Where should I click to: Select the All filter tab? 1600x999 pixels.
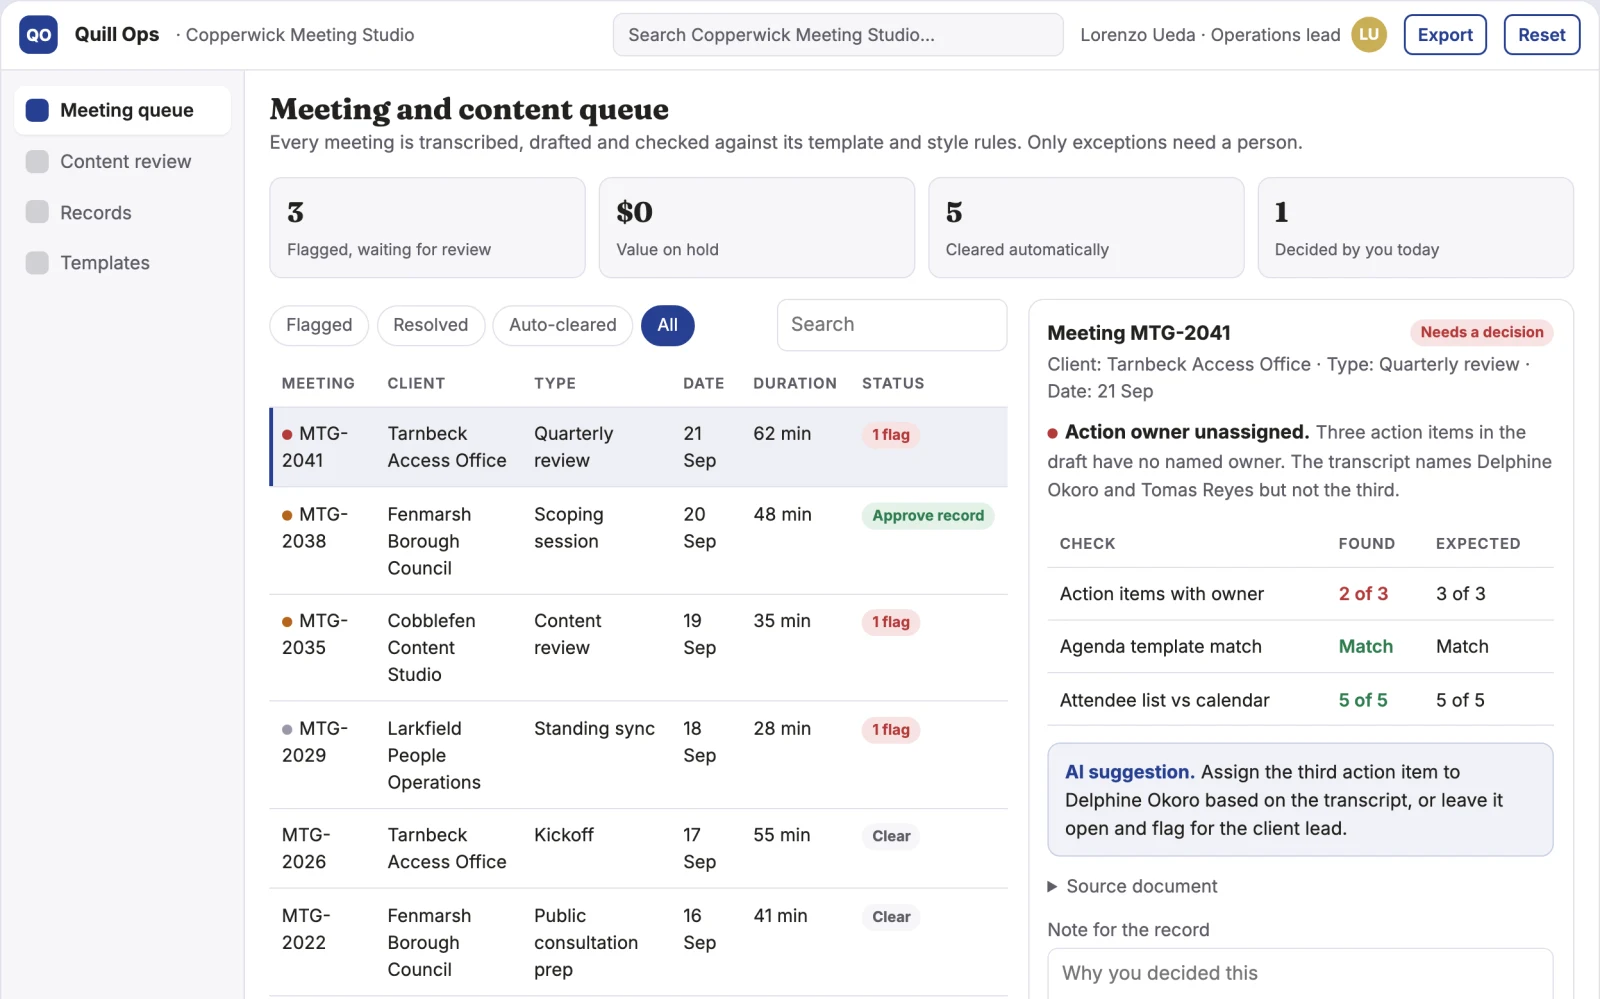[x=668, y=325]
